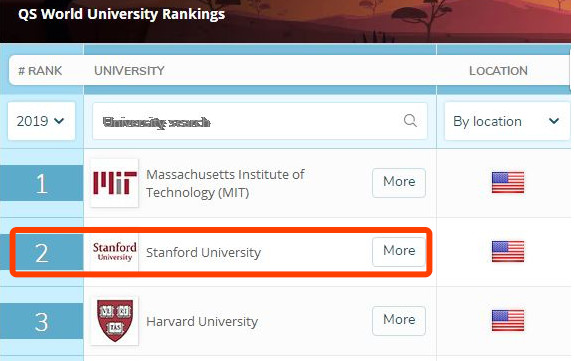This screenshot has width=574, height=361.
Task: Open the Stanford University name link
Action: coord(204,252)
